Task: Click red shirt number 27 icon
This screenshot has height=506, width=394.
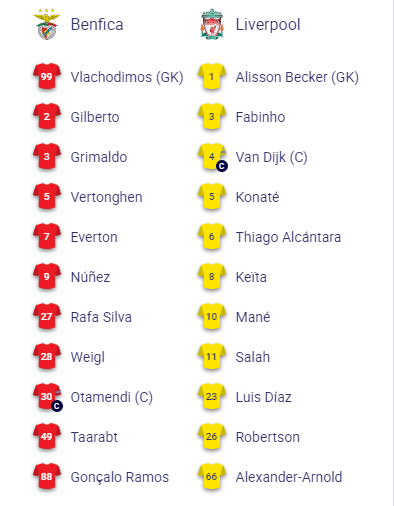Action: point(47,316)
